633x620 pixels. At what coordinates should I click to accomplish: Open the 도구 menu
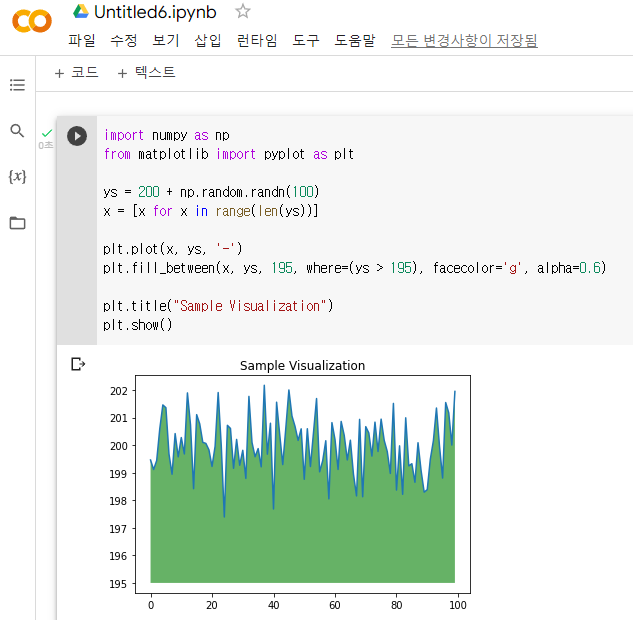coord(306,40)
